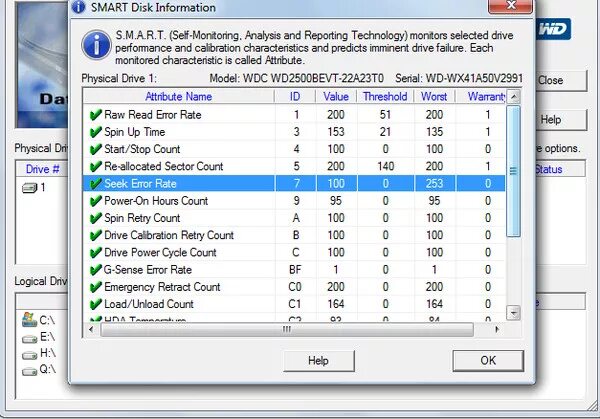Sort by the Threshold column header

pyautogui.click(x=385, y=96)
